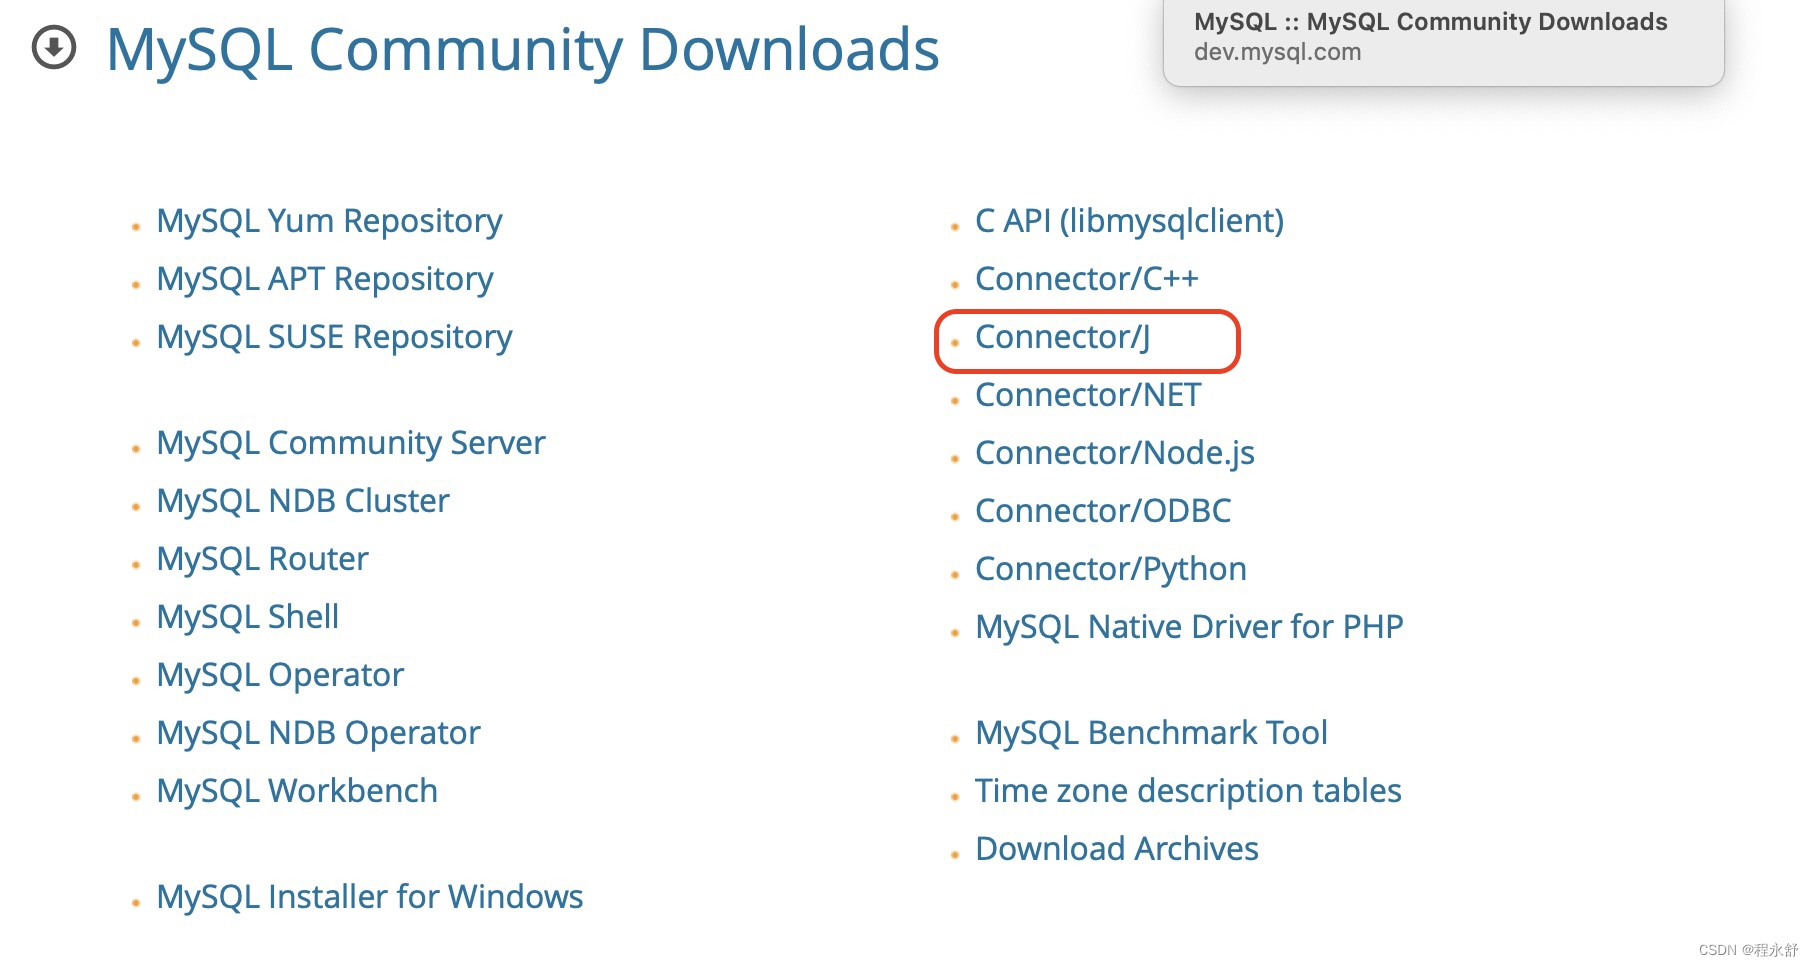Open the C API (libmysqlclient) link
The height and width of the screenshot is (966, 1814).
coord(1130,221)
